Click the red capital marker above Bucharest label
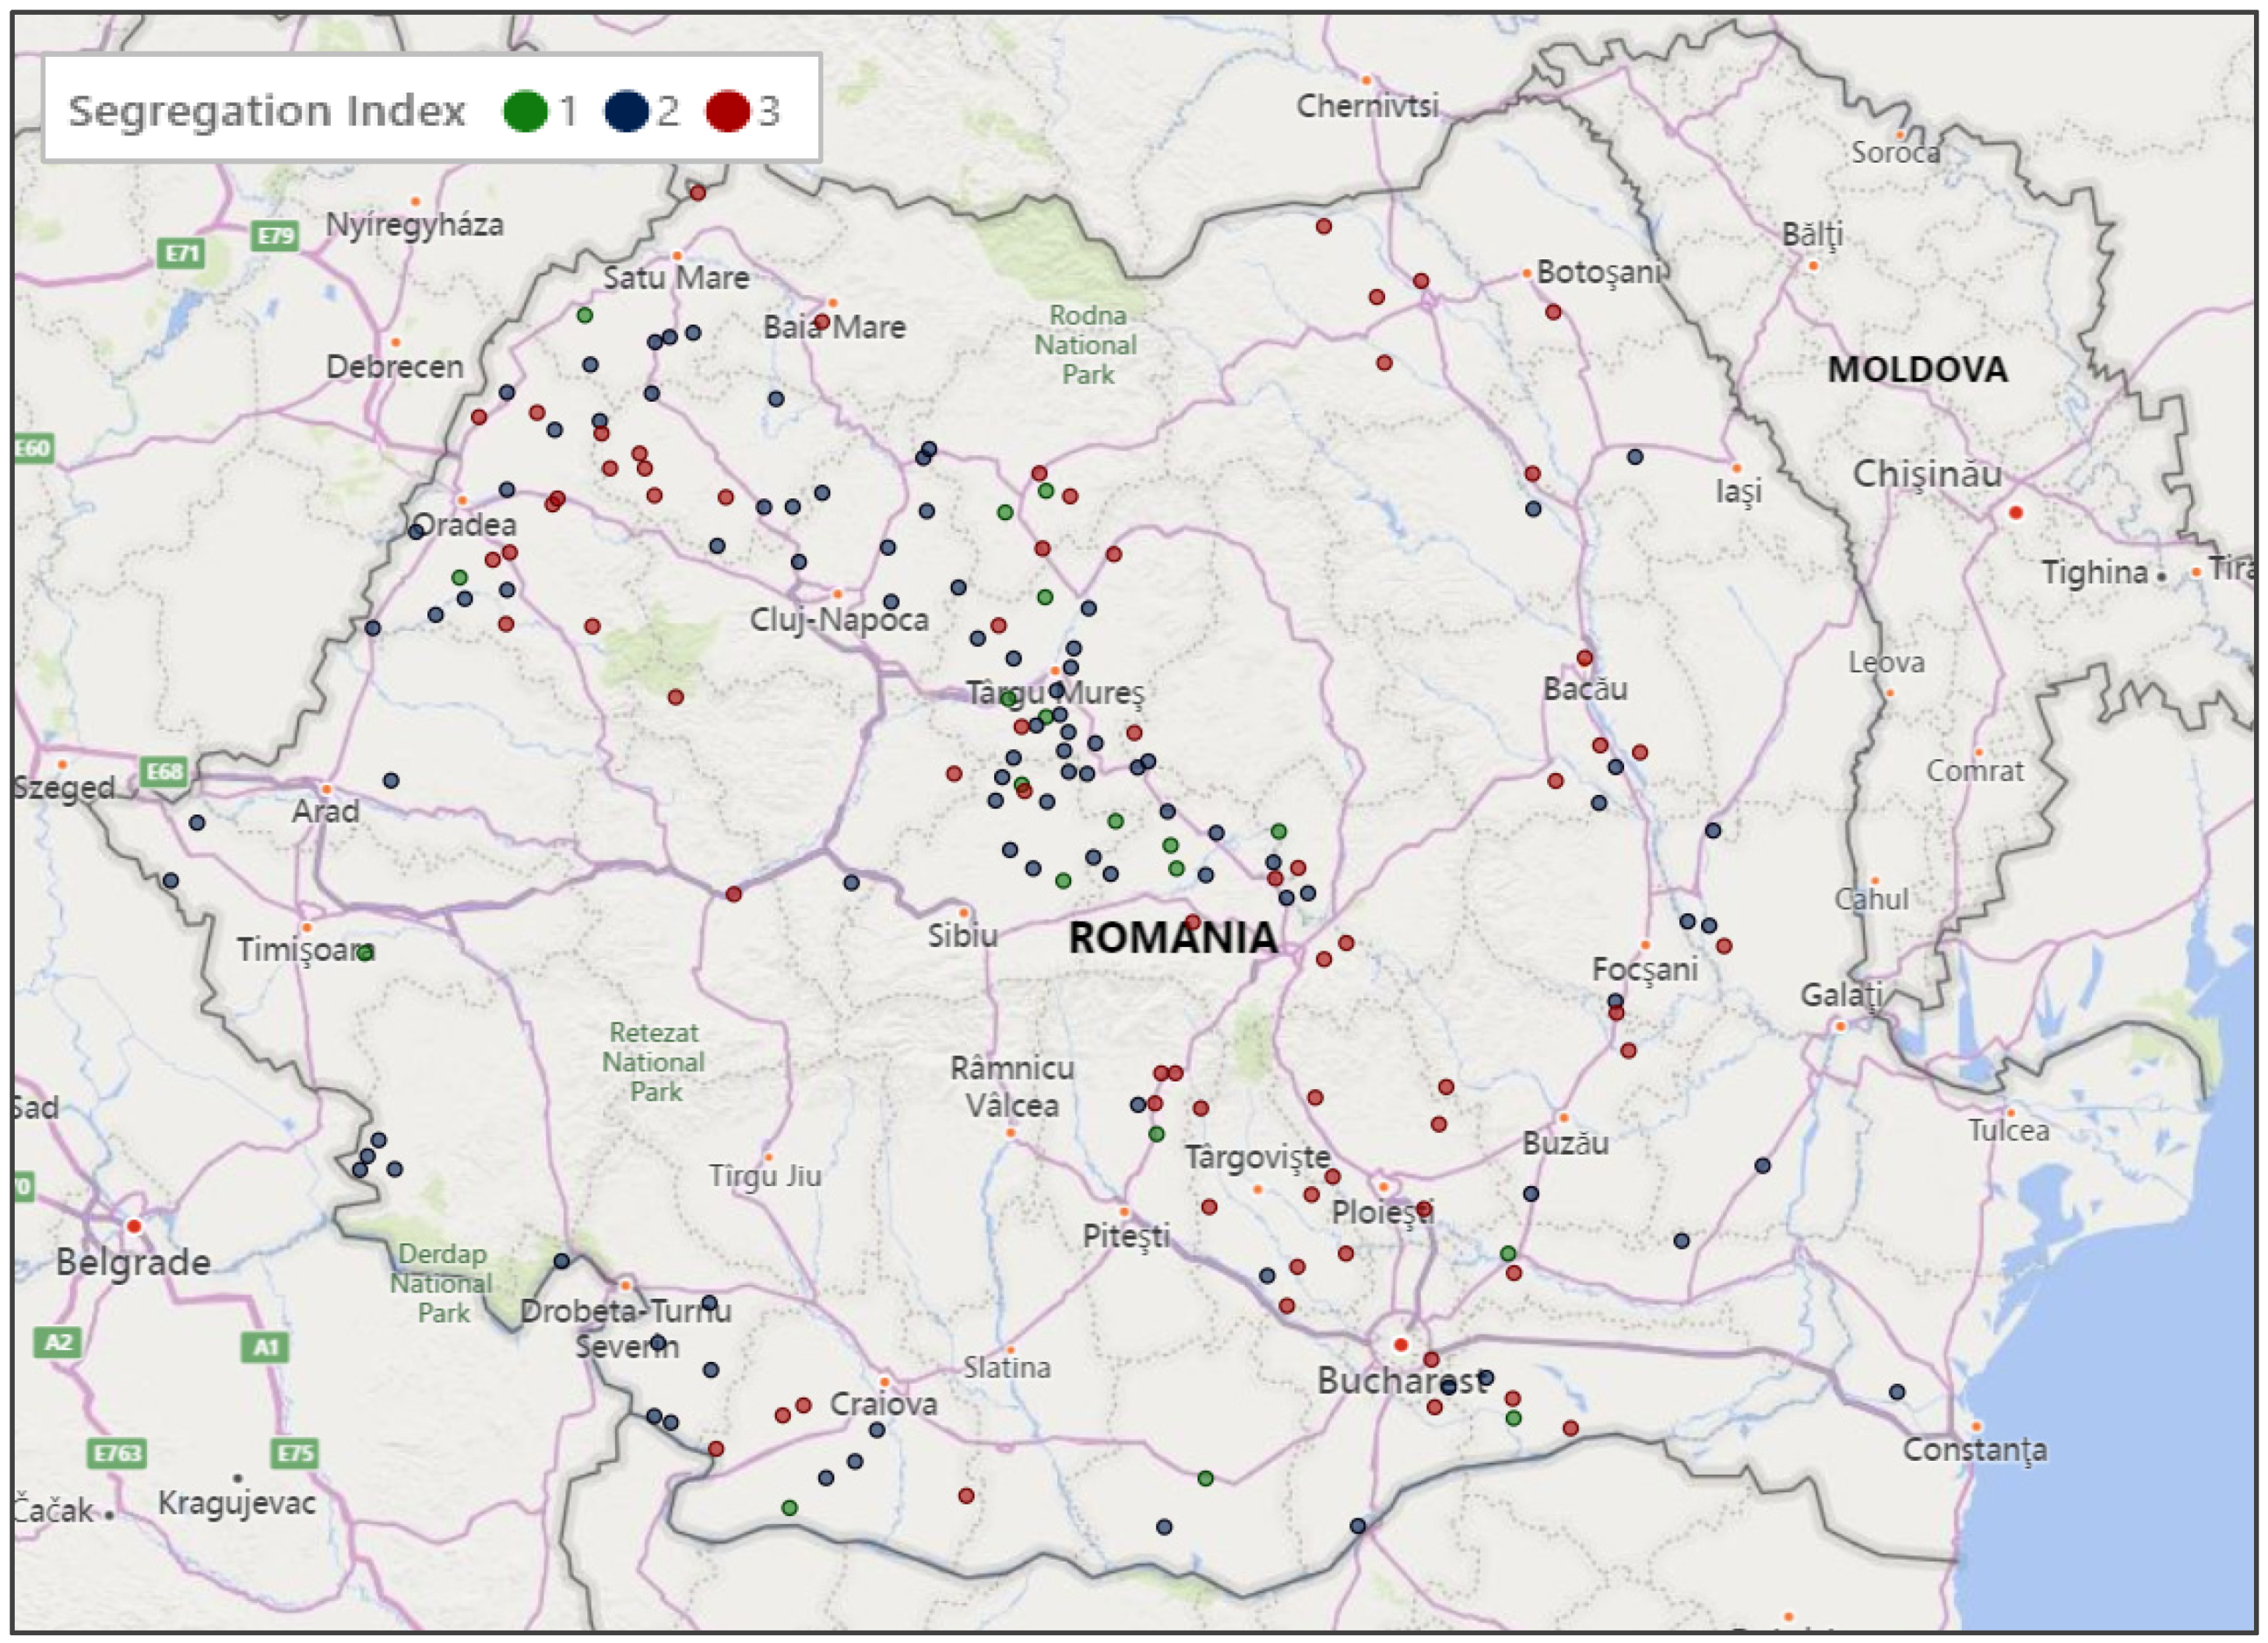This screenshot has width=2268, height=1643. (1400, 1345)
